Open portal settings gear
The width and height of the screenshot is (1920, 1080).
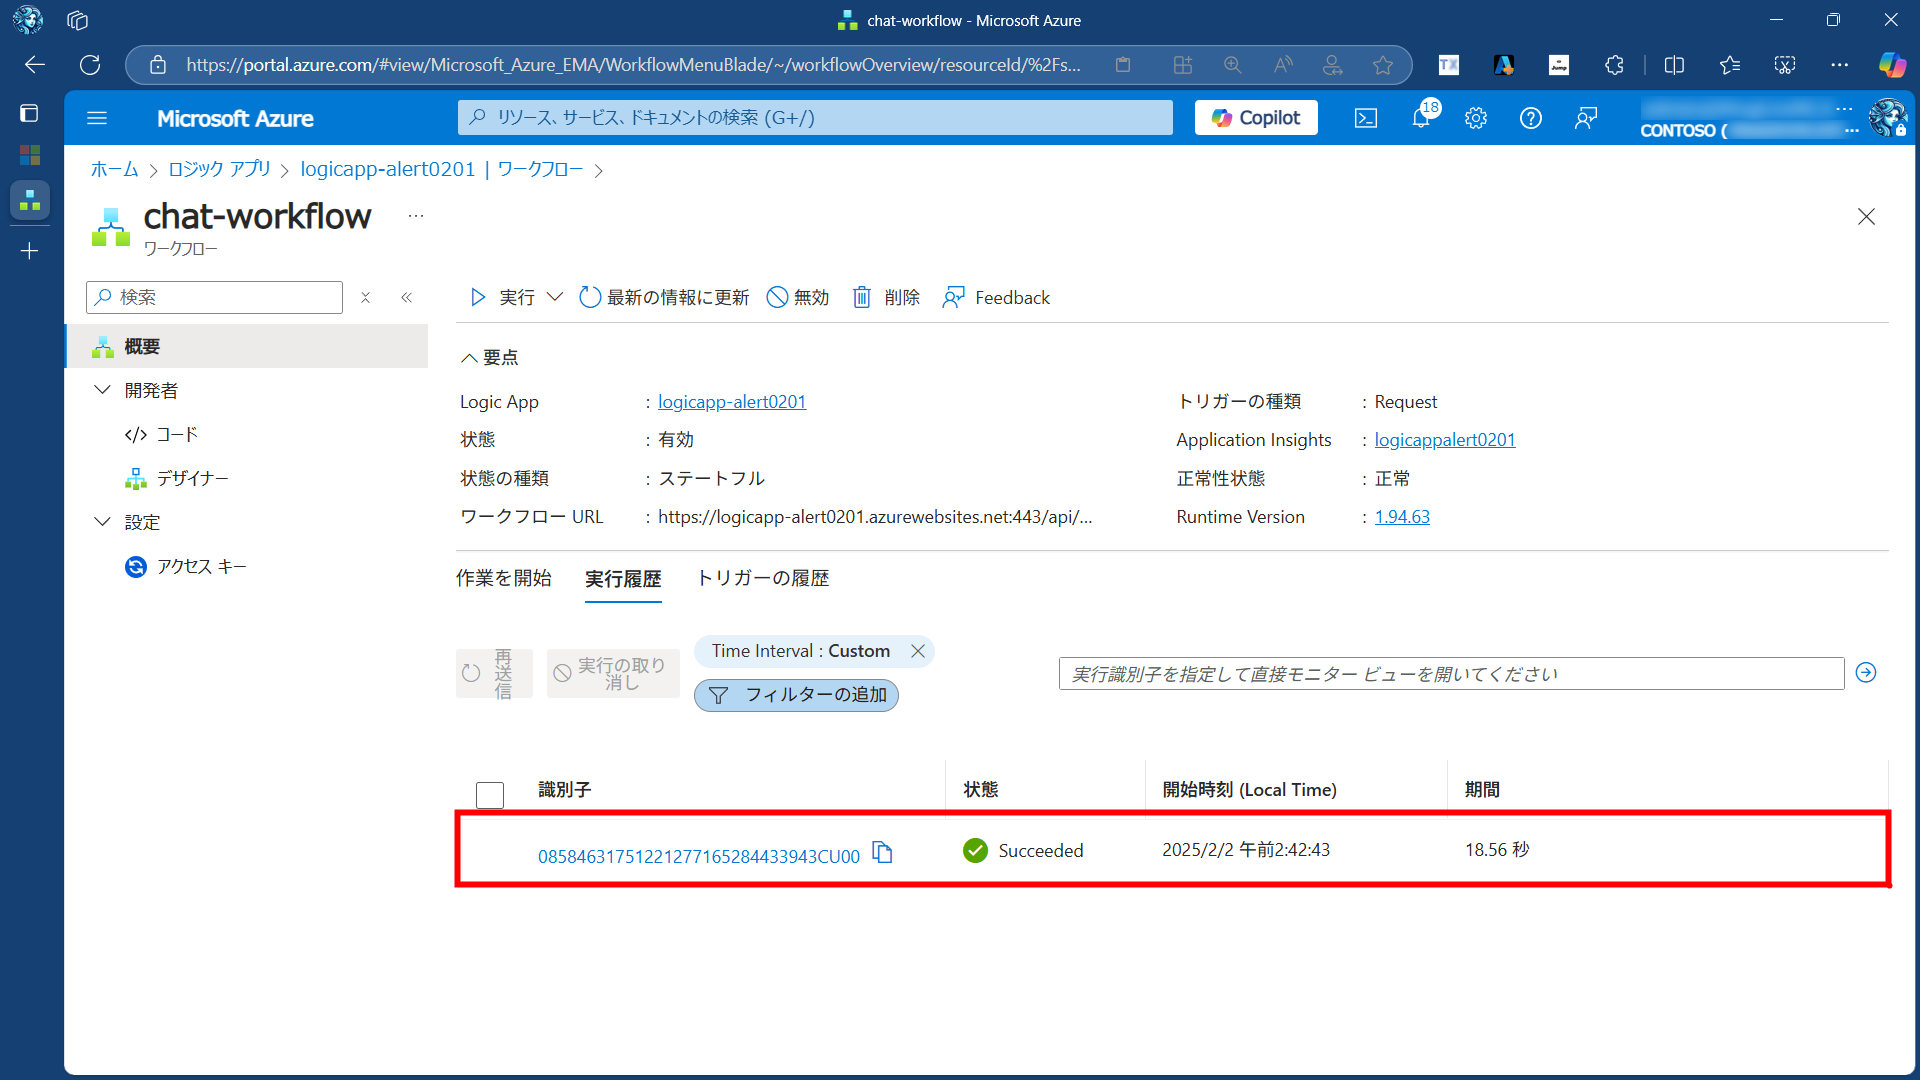pos(1476,118)
